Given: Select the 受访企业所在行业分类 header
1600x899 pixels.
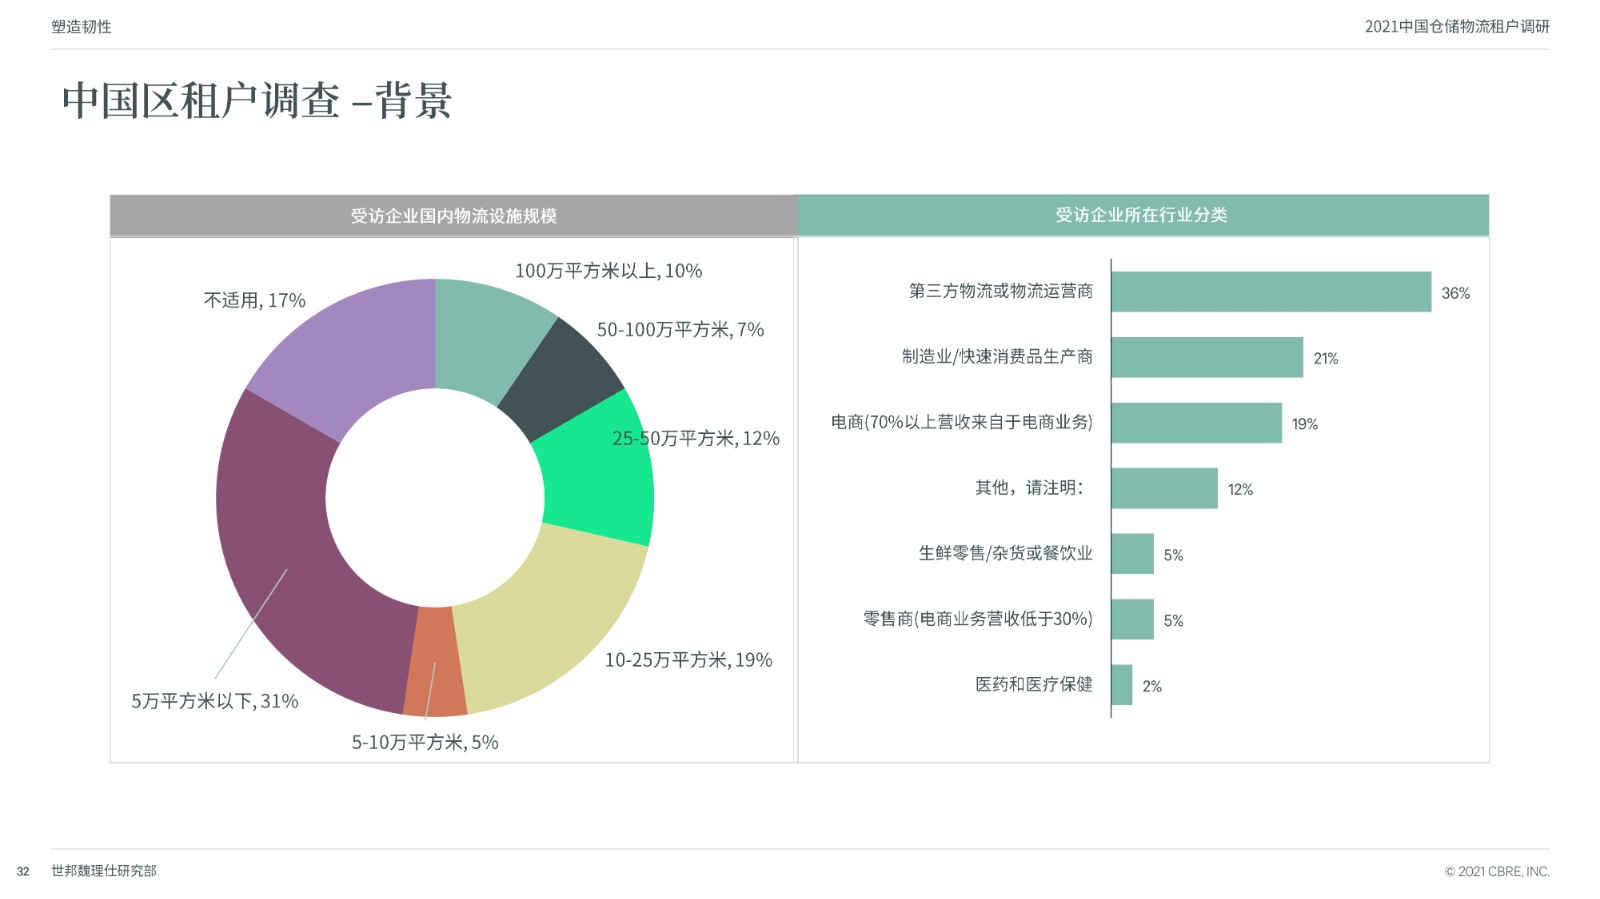Looking at the screenshot, I should (x=1142, y=215).
